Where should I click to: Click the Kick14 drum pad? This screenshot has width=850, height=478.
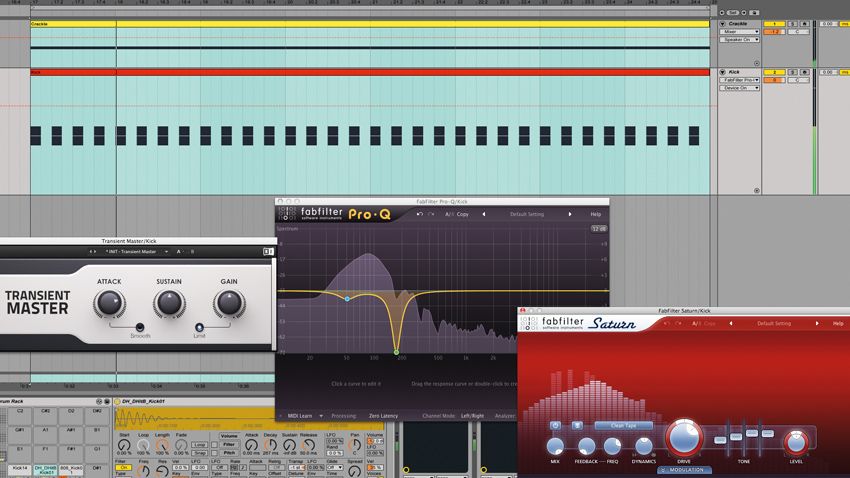point(20,469)
